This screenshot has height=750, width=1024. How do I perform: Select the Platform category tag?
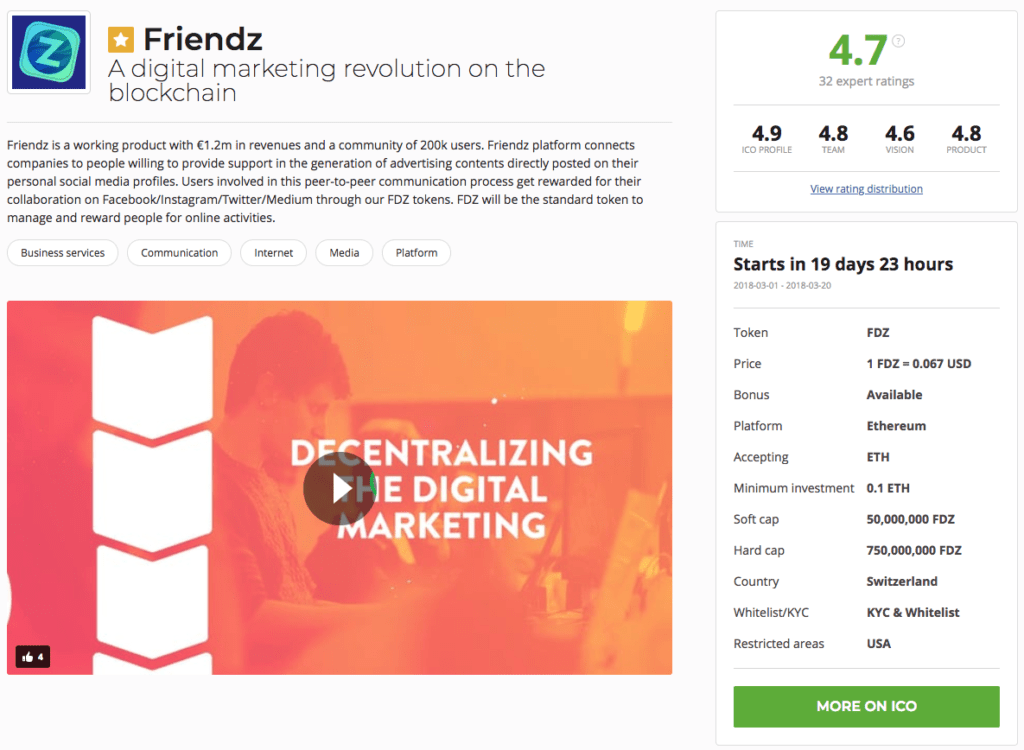click(416, 253)
